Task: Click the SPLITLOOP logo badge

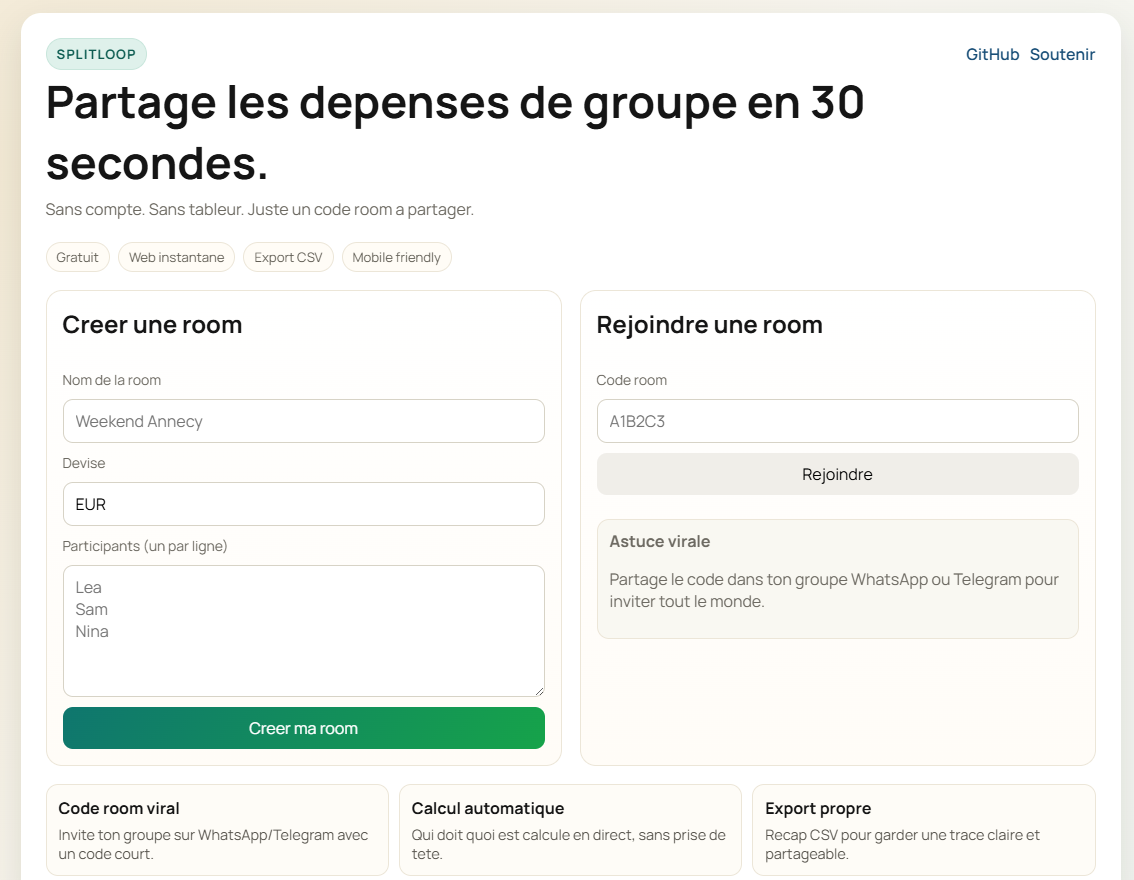Action: [96, 54]
